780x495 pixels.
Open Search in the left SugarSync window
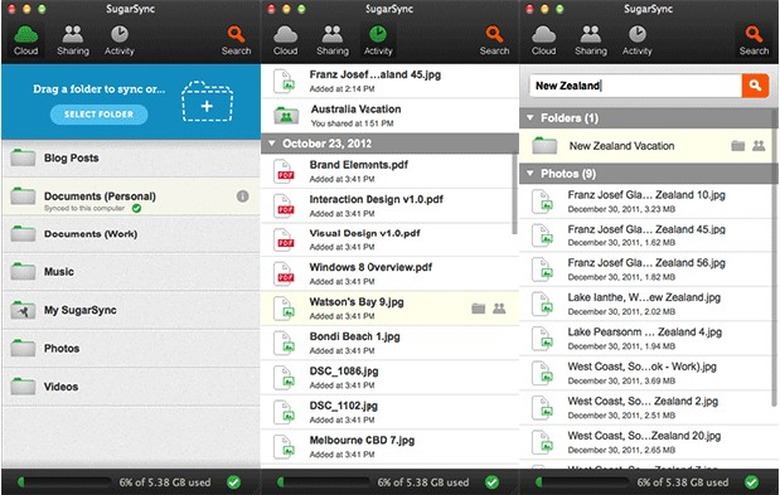236,40
